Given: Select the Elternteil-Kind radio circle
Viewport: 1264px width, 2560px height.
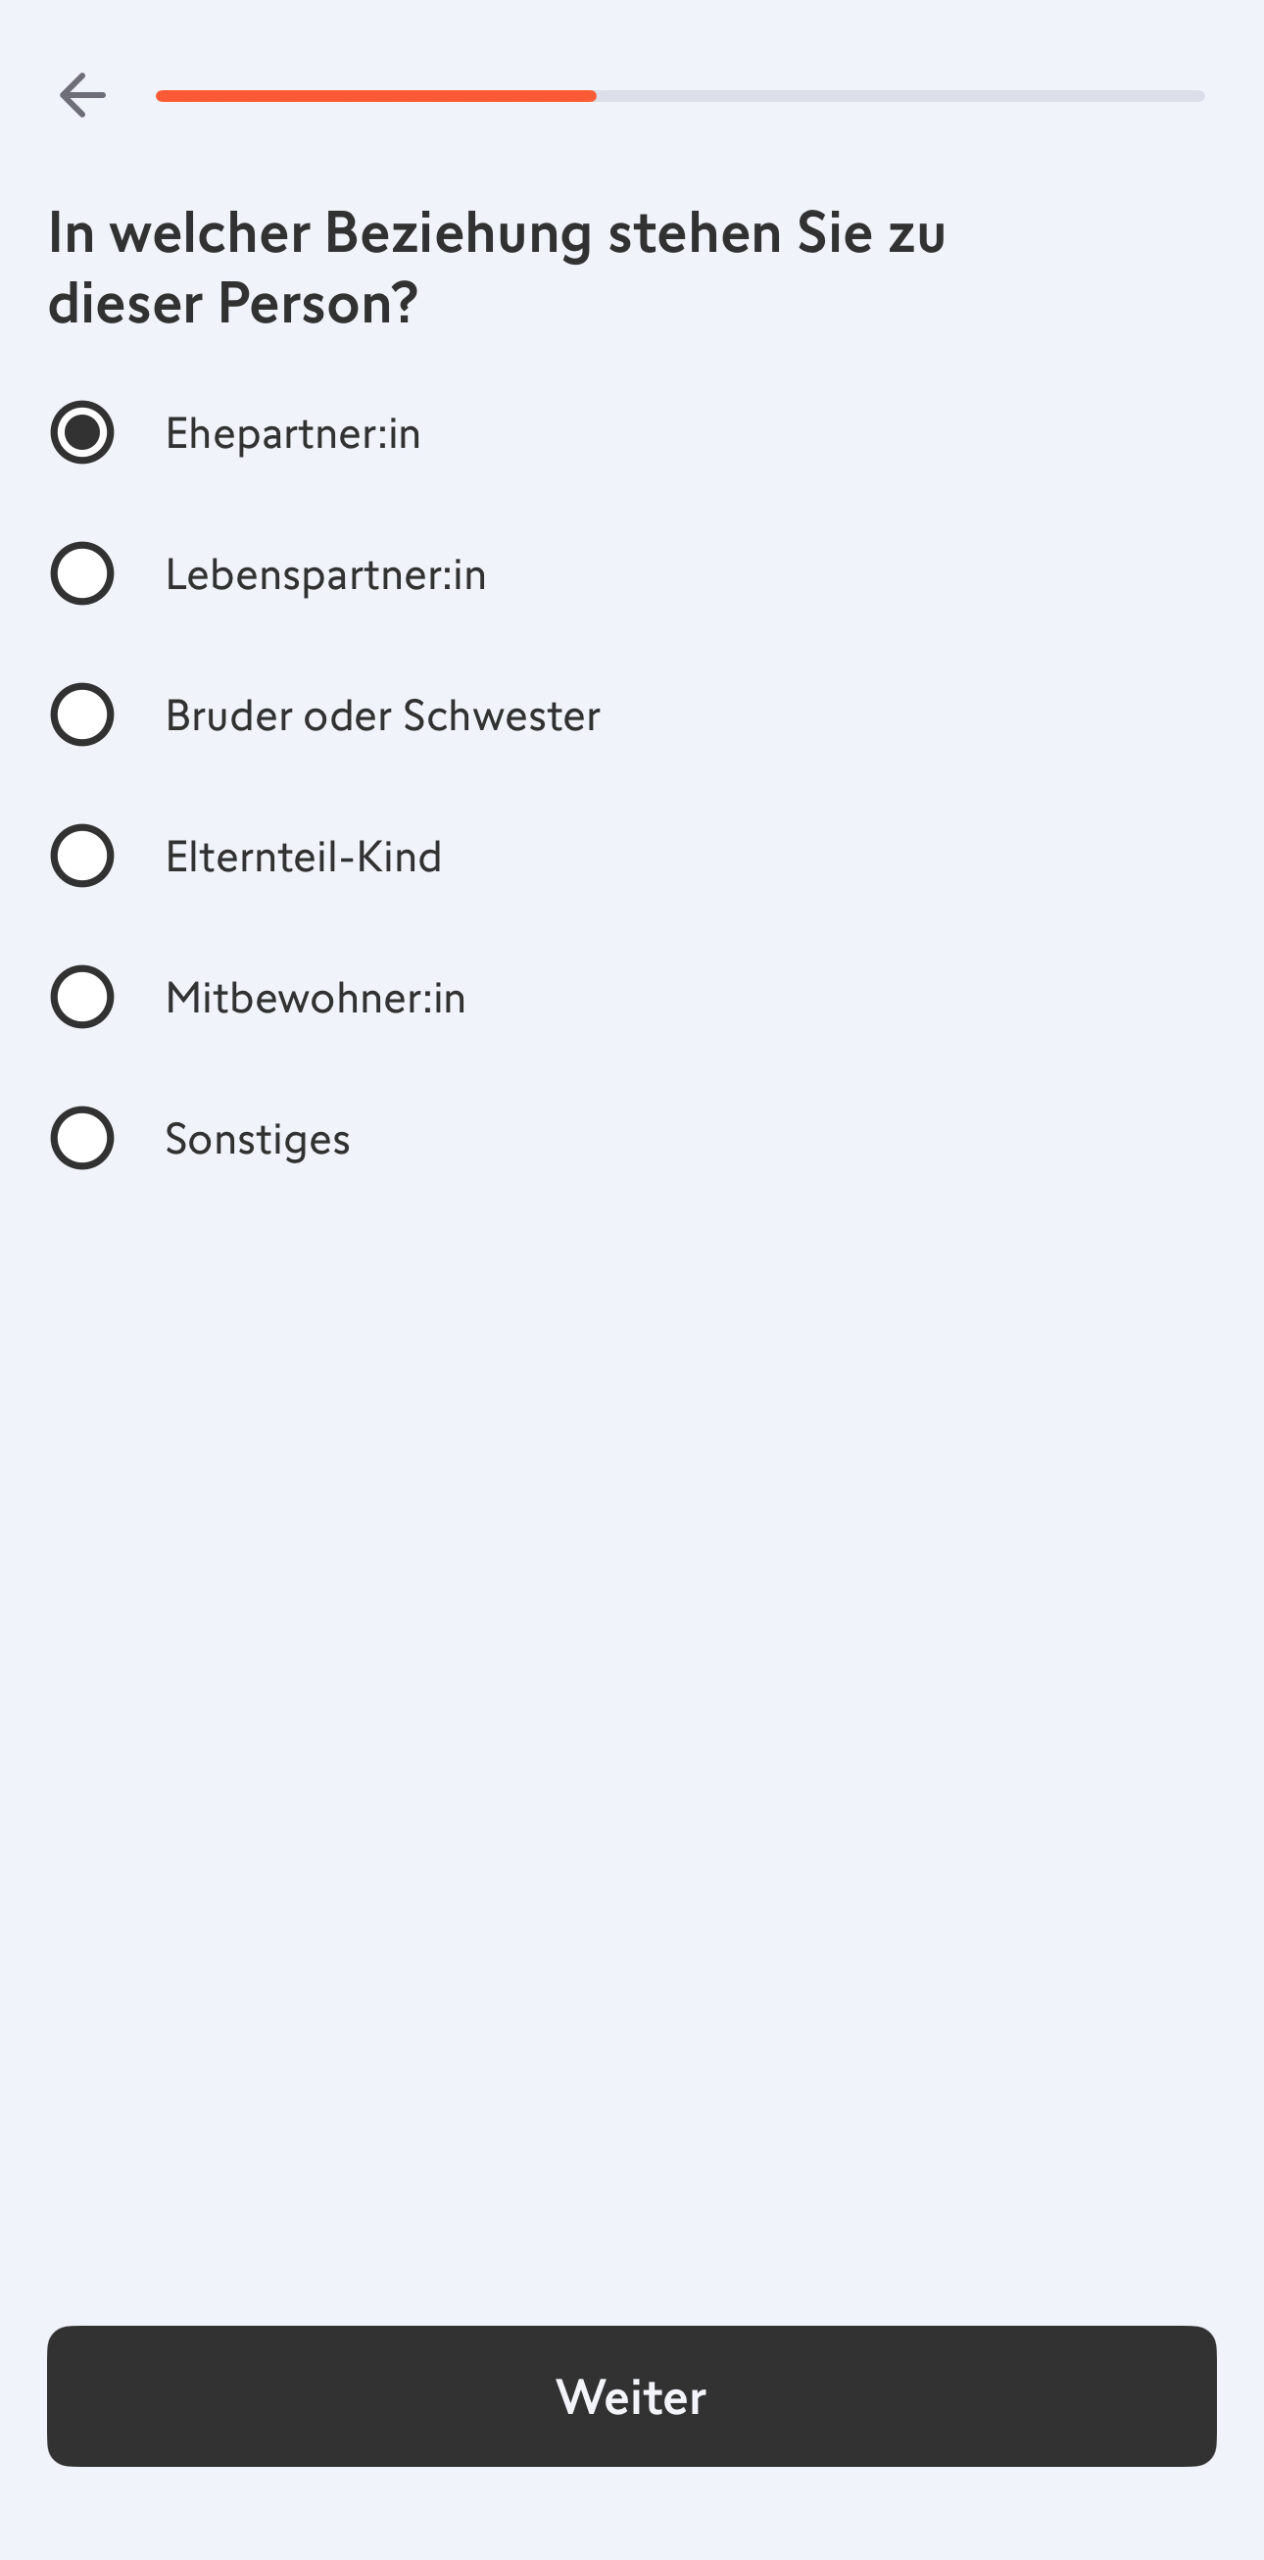Looking at the screenshot, I should point(82,856).
